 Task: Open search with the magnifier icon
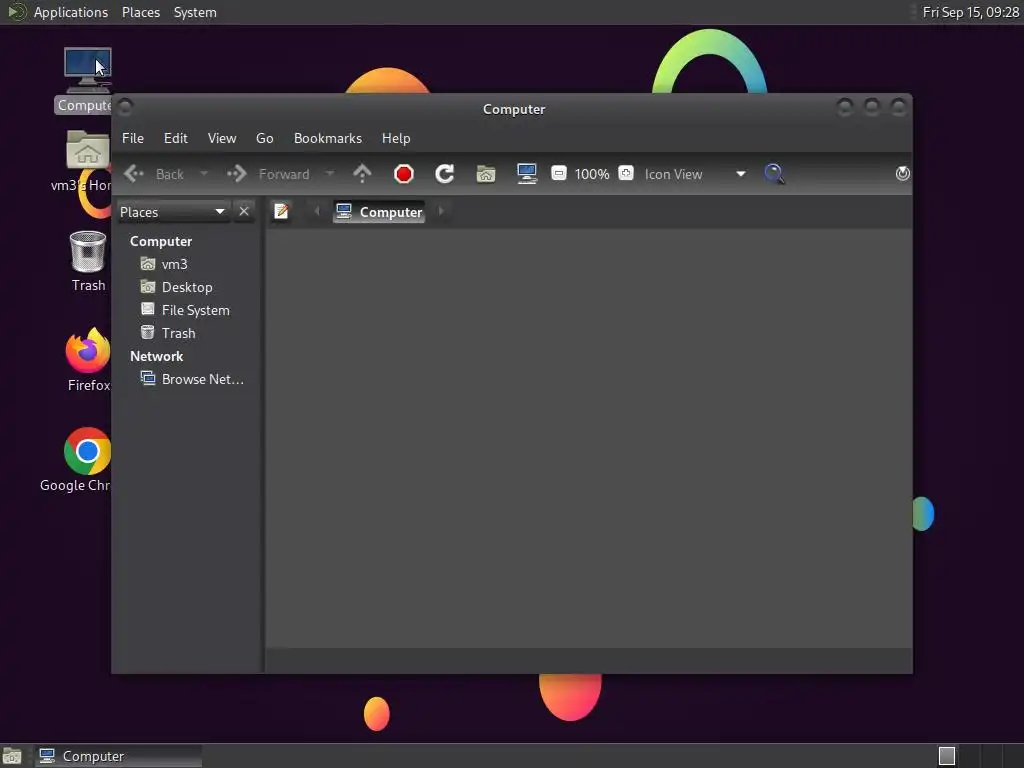click(x=774, y=174)
